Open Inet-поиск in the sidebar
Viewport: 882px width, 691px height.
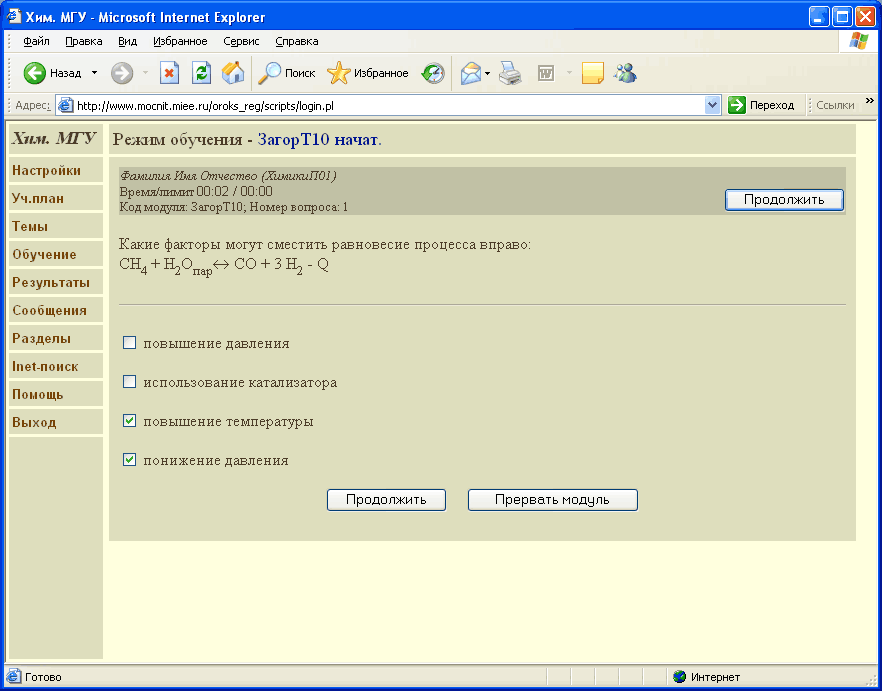click(56, 366)
